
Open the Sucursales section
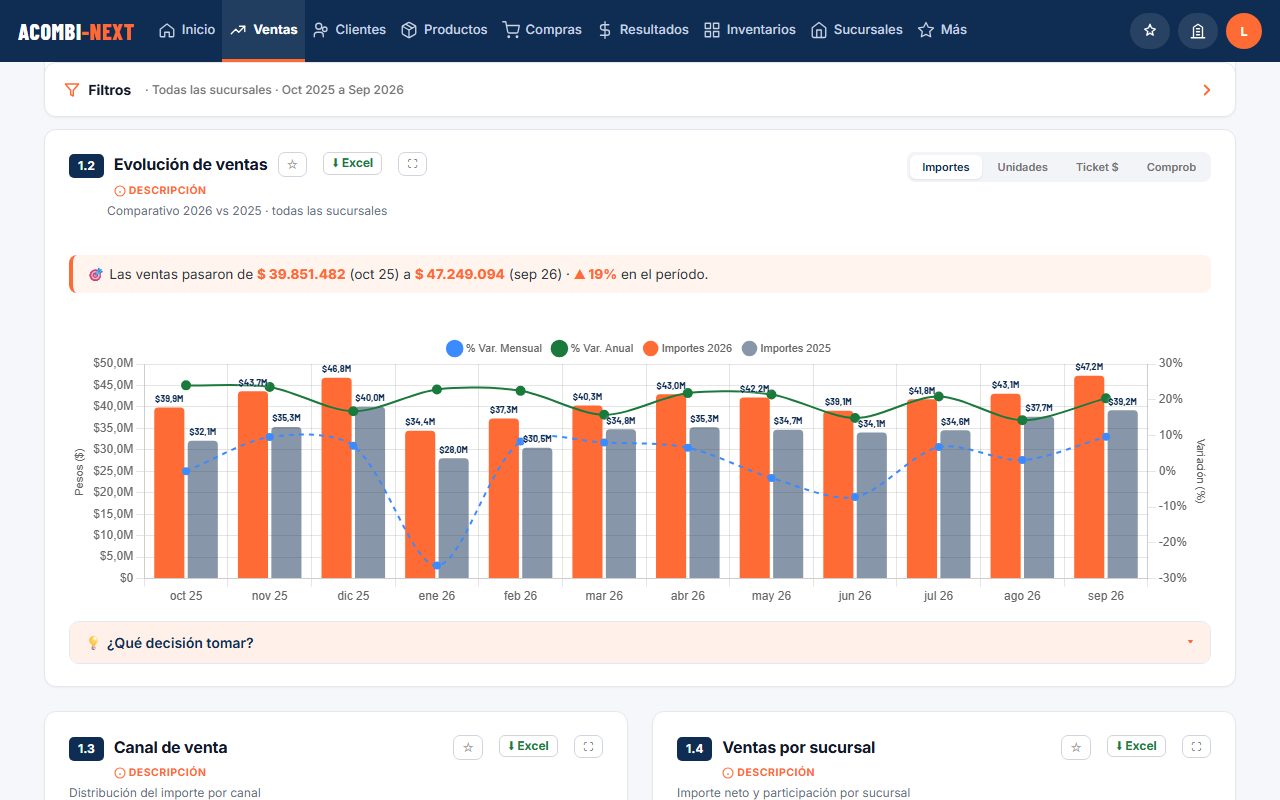coord(857,30)
